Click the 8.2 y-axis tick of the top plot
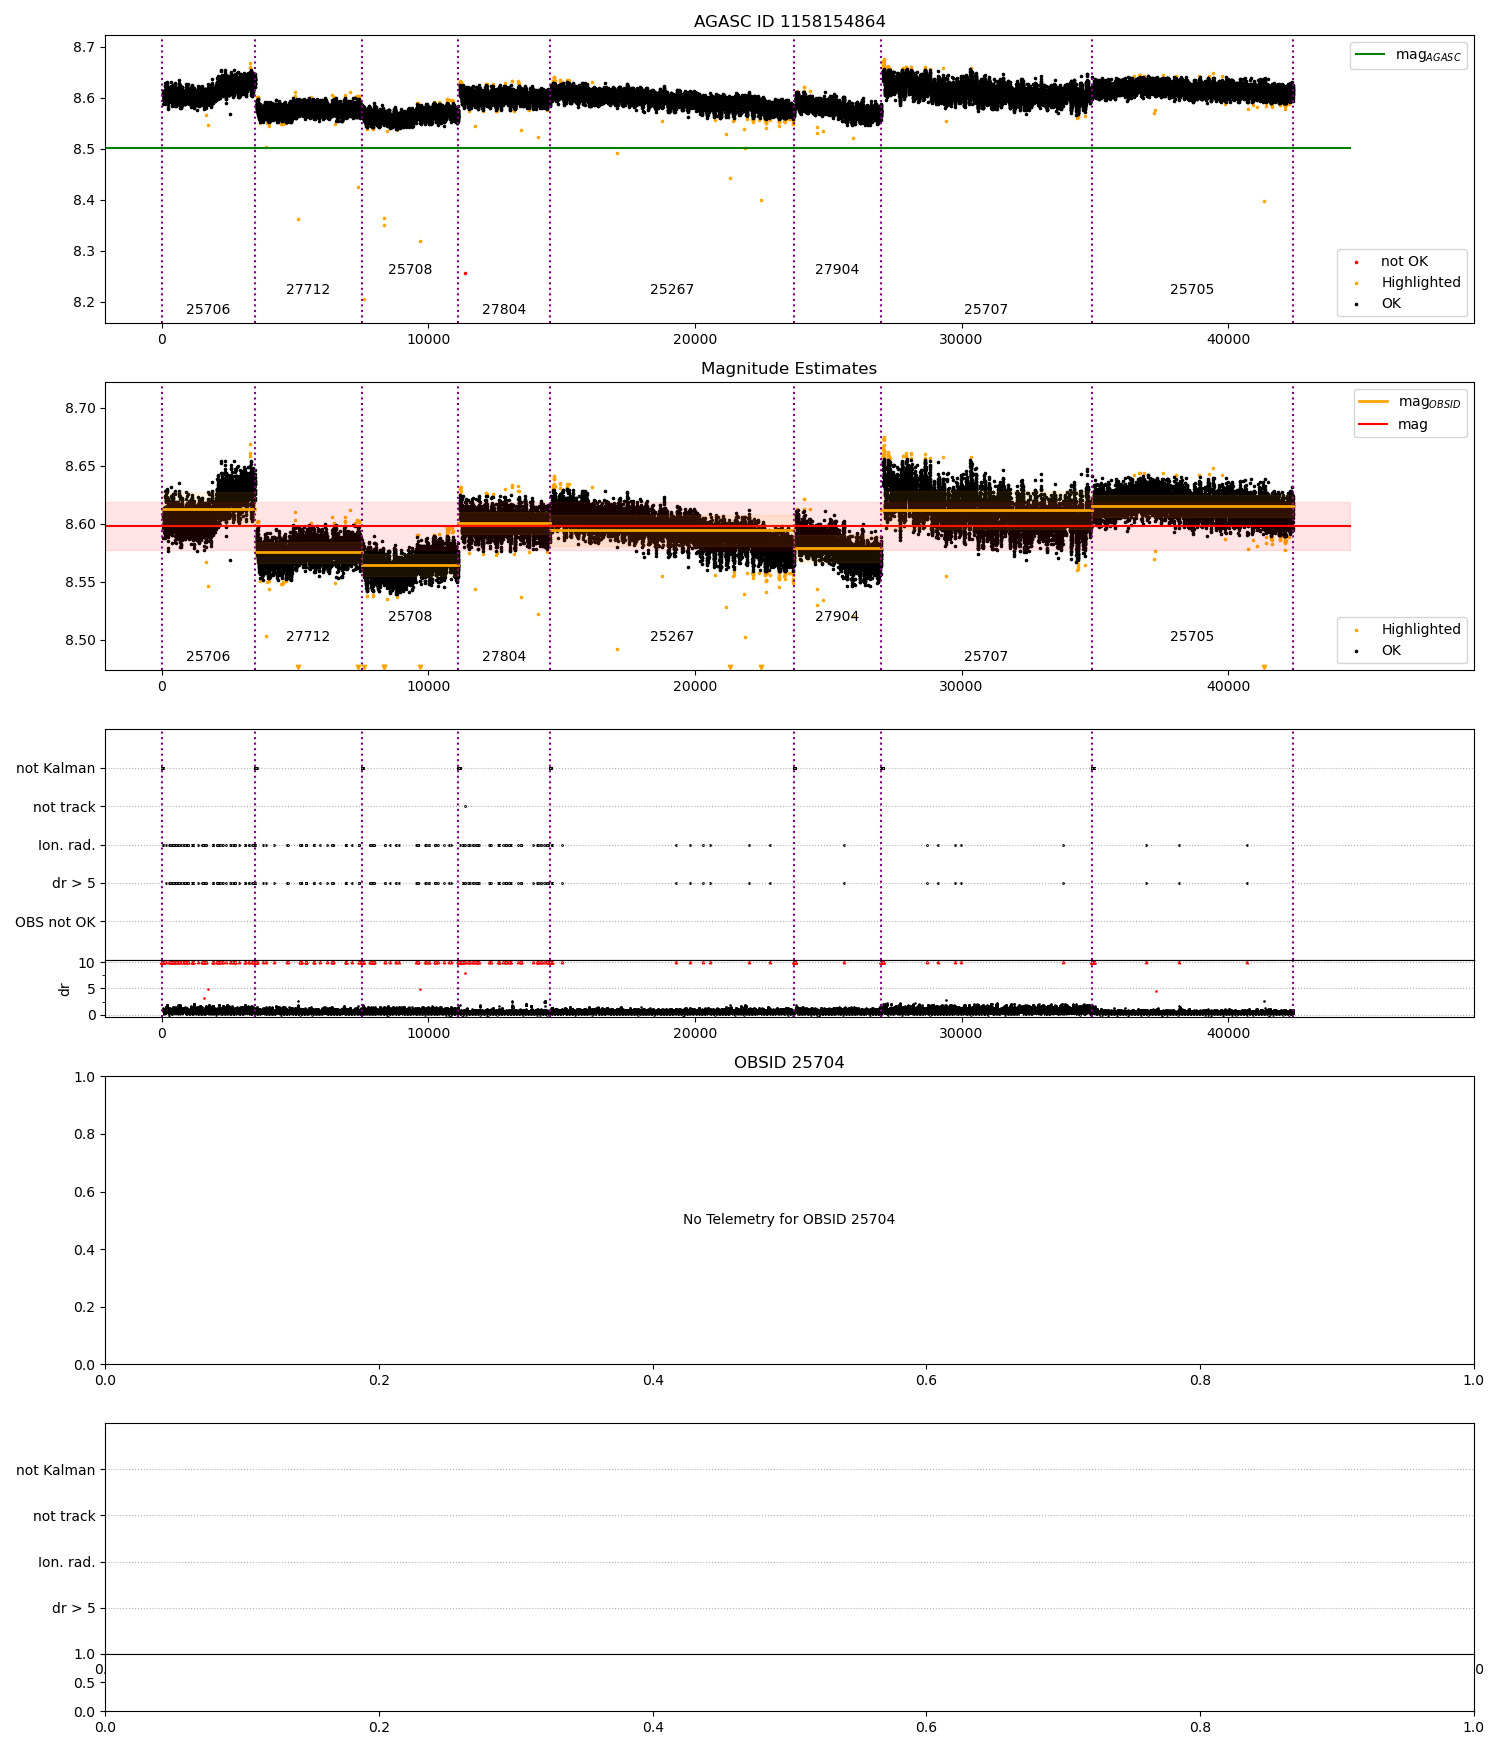 [84, 303]
